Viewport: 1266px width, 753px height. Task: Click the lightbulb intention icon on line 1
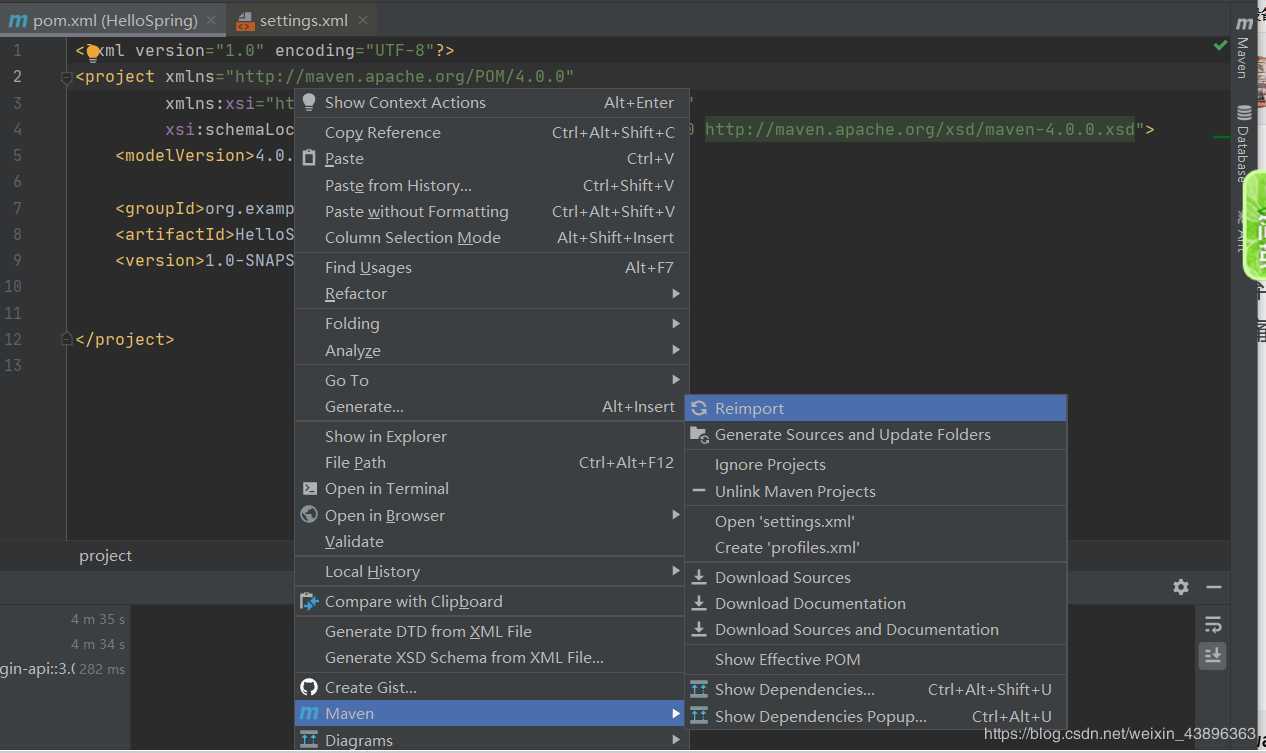tap(93, 52)
